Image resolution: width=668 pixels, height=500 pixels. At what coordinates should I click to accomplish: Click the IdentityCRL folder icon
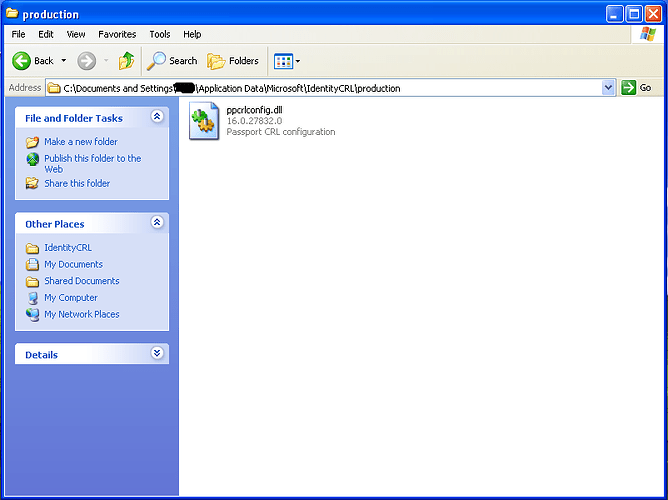pyautogui.click(x=32, y=248)
